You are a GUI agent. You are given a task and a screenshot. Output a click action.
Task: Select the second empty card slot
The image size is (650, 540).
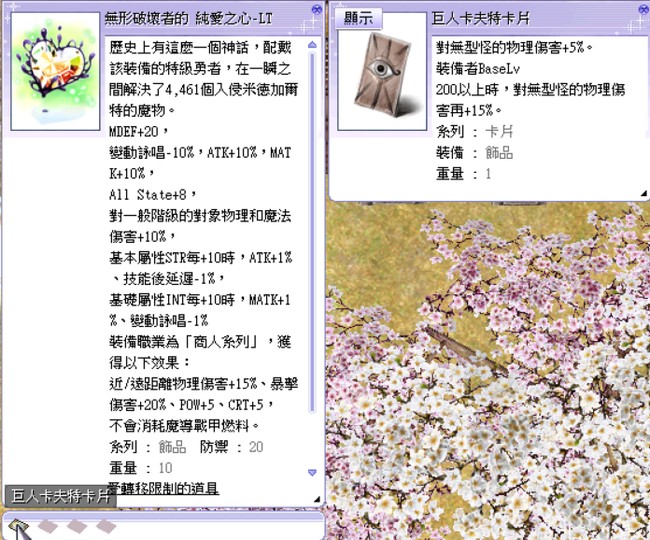pyautogui.click(x=48, y=526)
